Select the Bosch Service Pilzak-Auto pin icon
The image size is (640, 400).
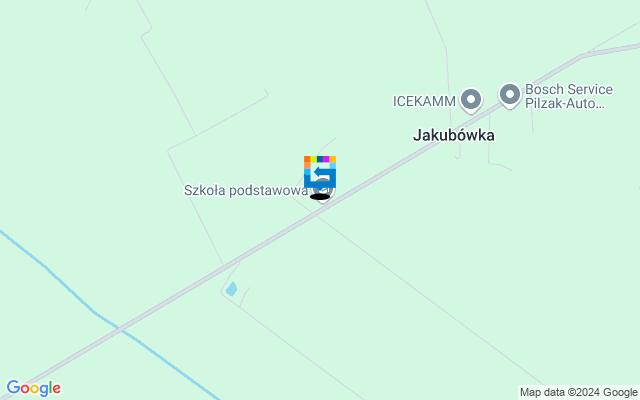tap(510, 95)
